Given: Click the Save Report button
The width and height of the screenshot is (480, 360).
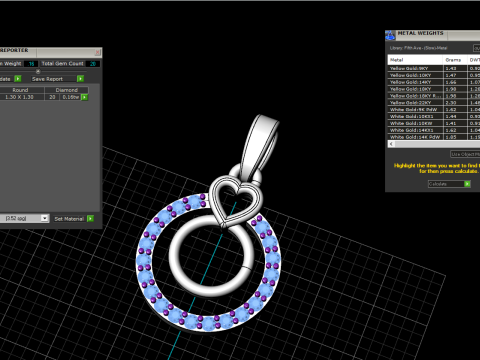Looking at the screenshot, I should [53, 79].
